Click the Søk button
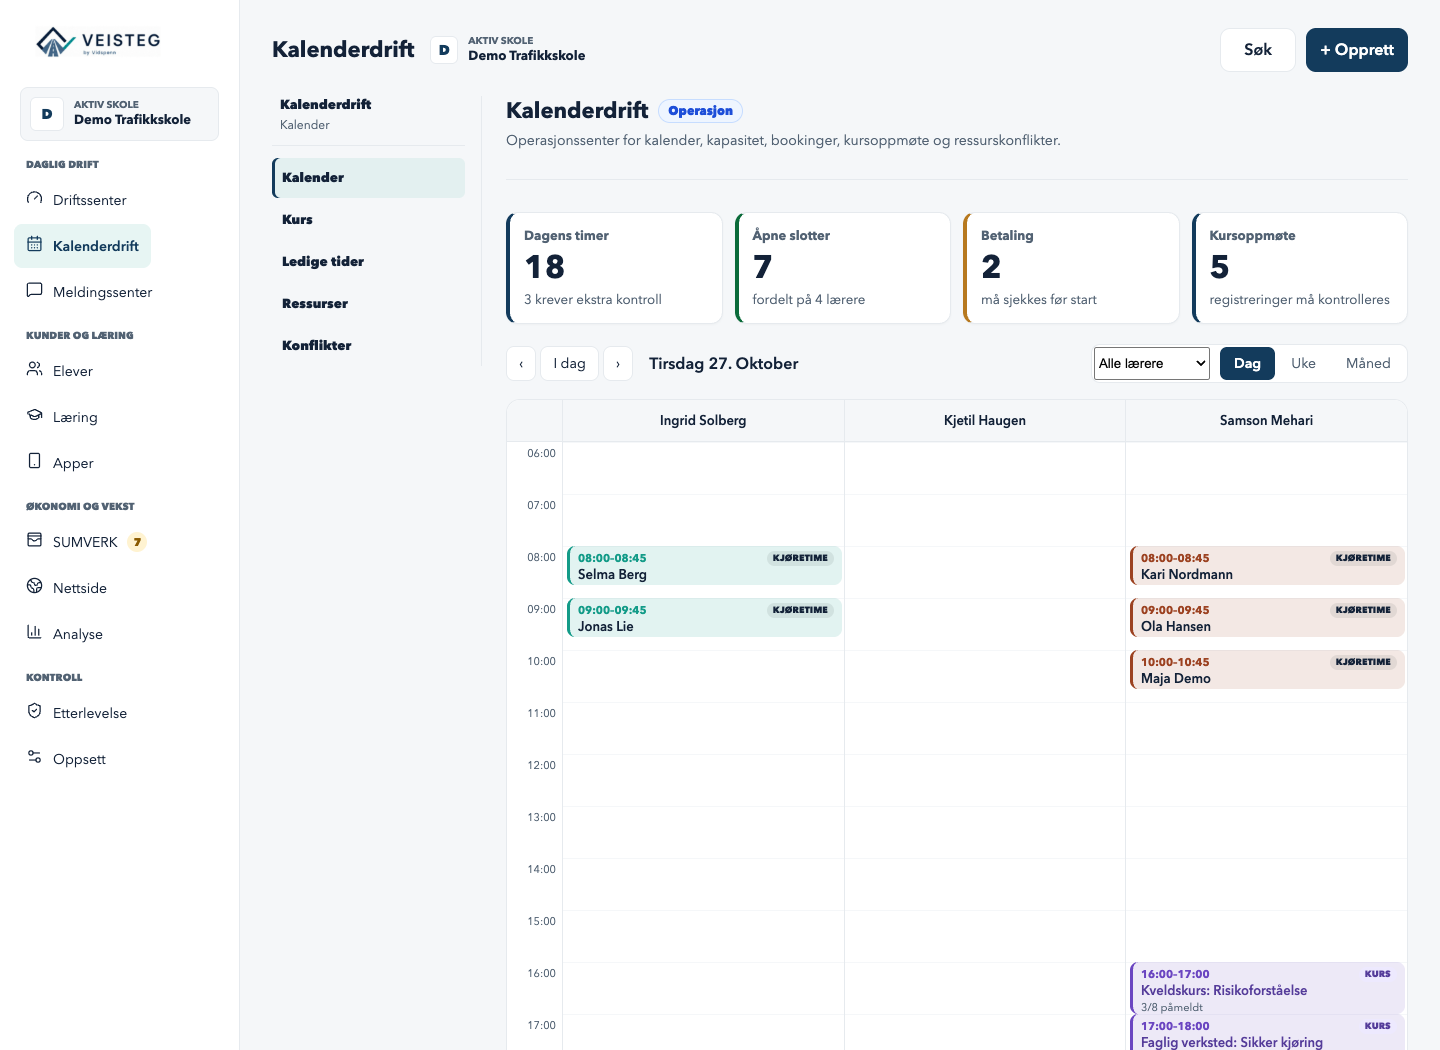1440x1050 pixels. point(1258,50)
